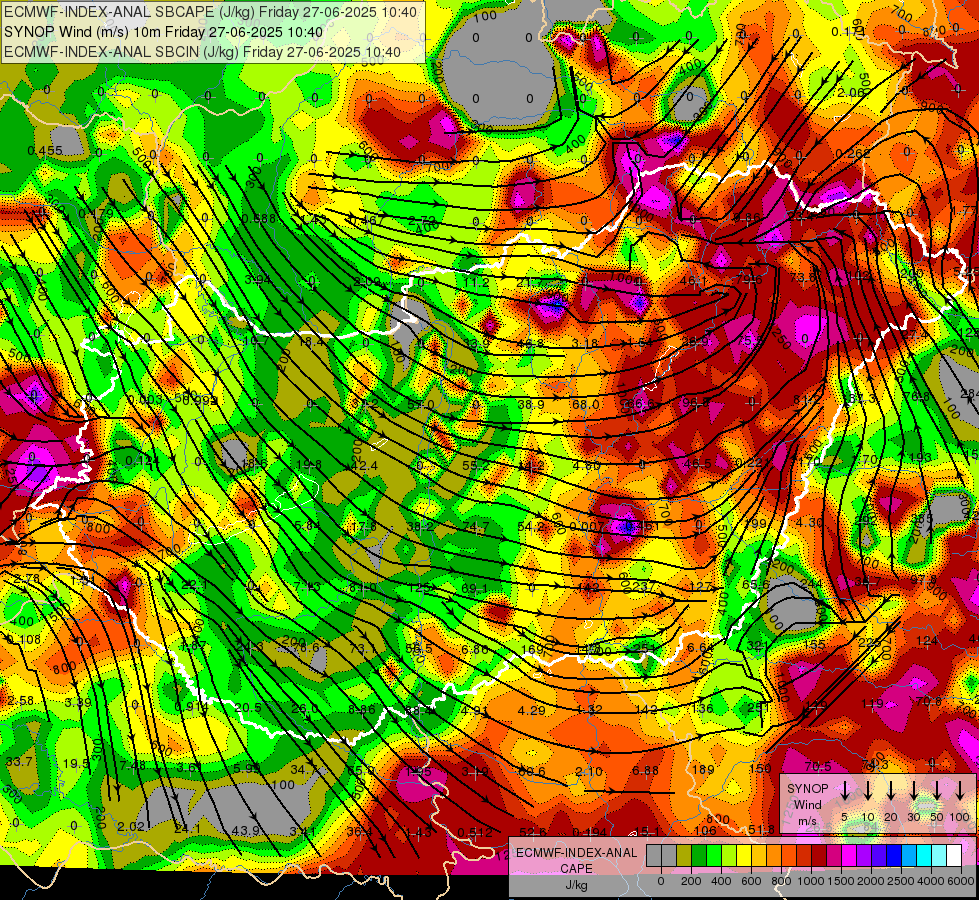Screen dimensions: 979x900
Task: Click the map value 42.4
Action: 365,465
